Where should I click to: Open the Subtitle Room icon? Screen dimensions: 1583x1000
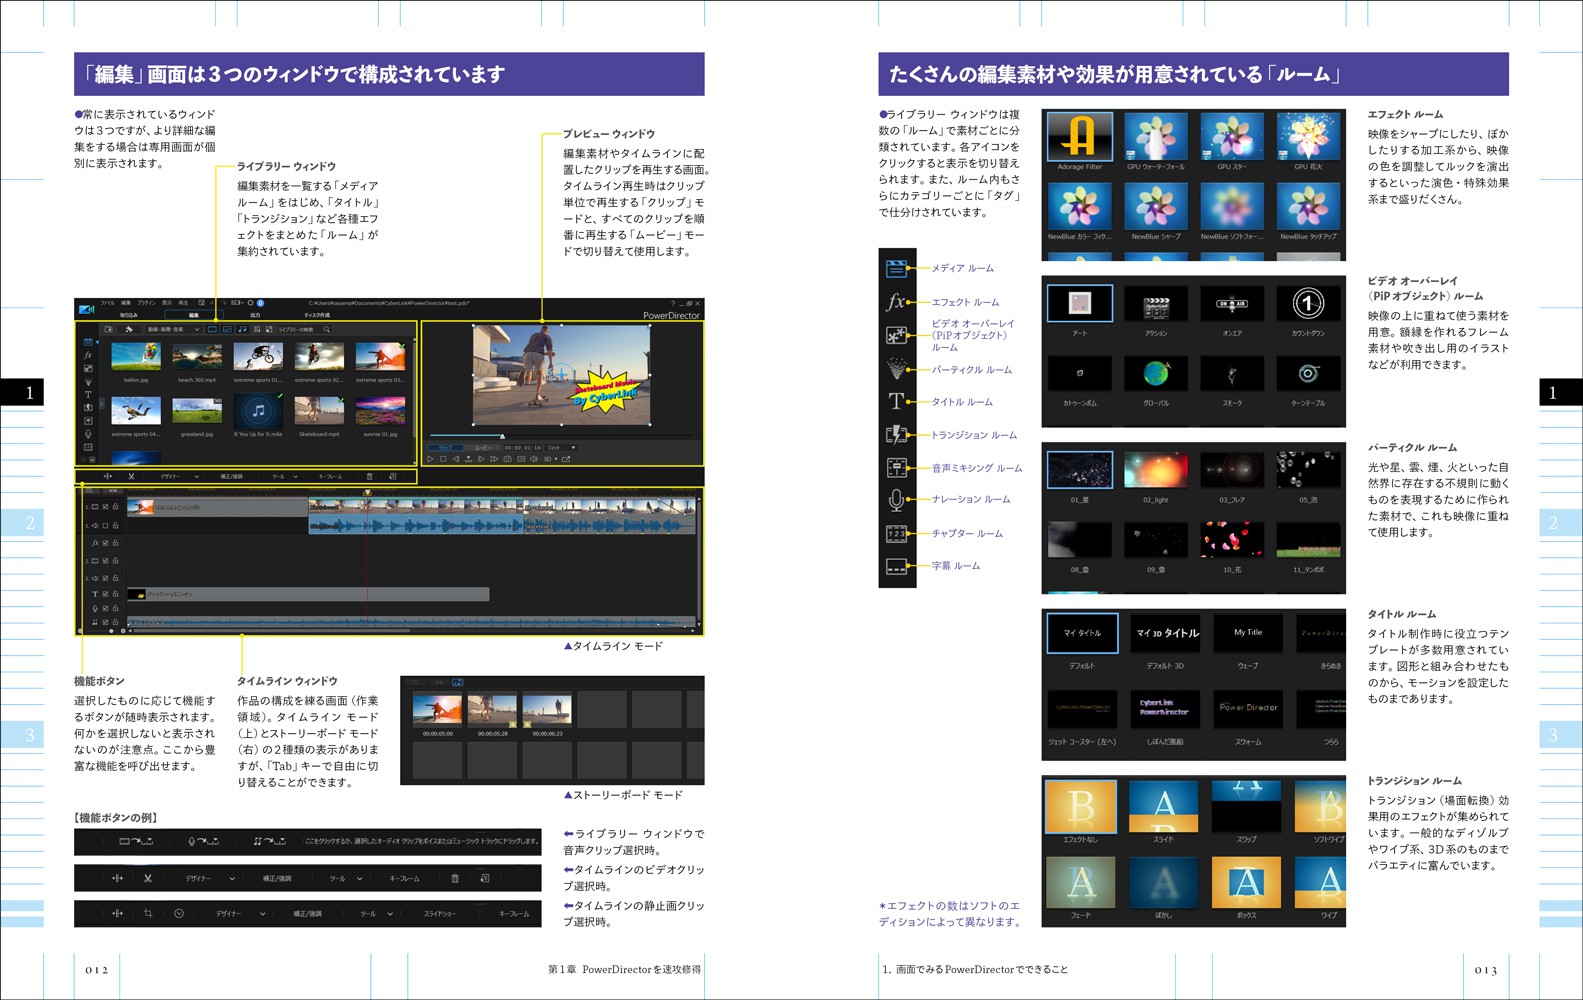(896, 567)
